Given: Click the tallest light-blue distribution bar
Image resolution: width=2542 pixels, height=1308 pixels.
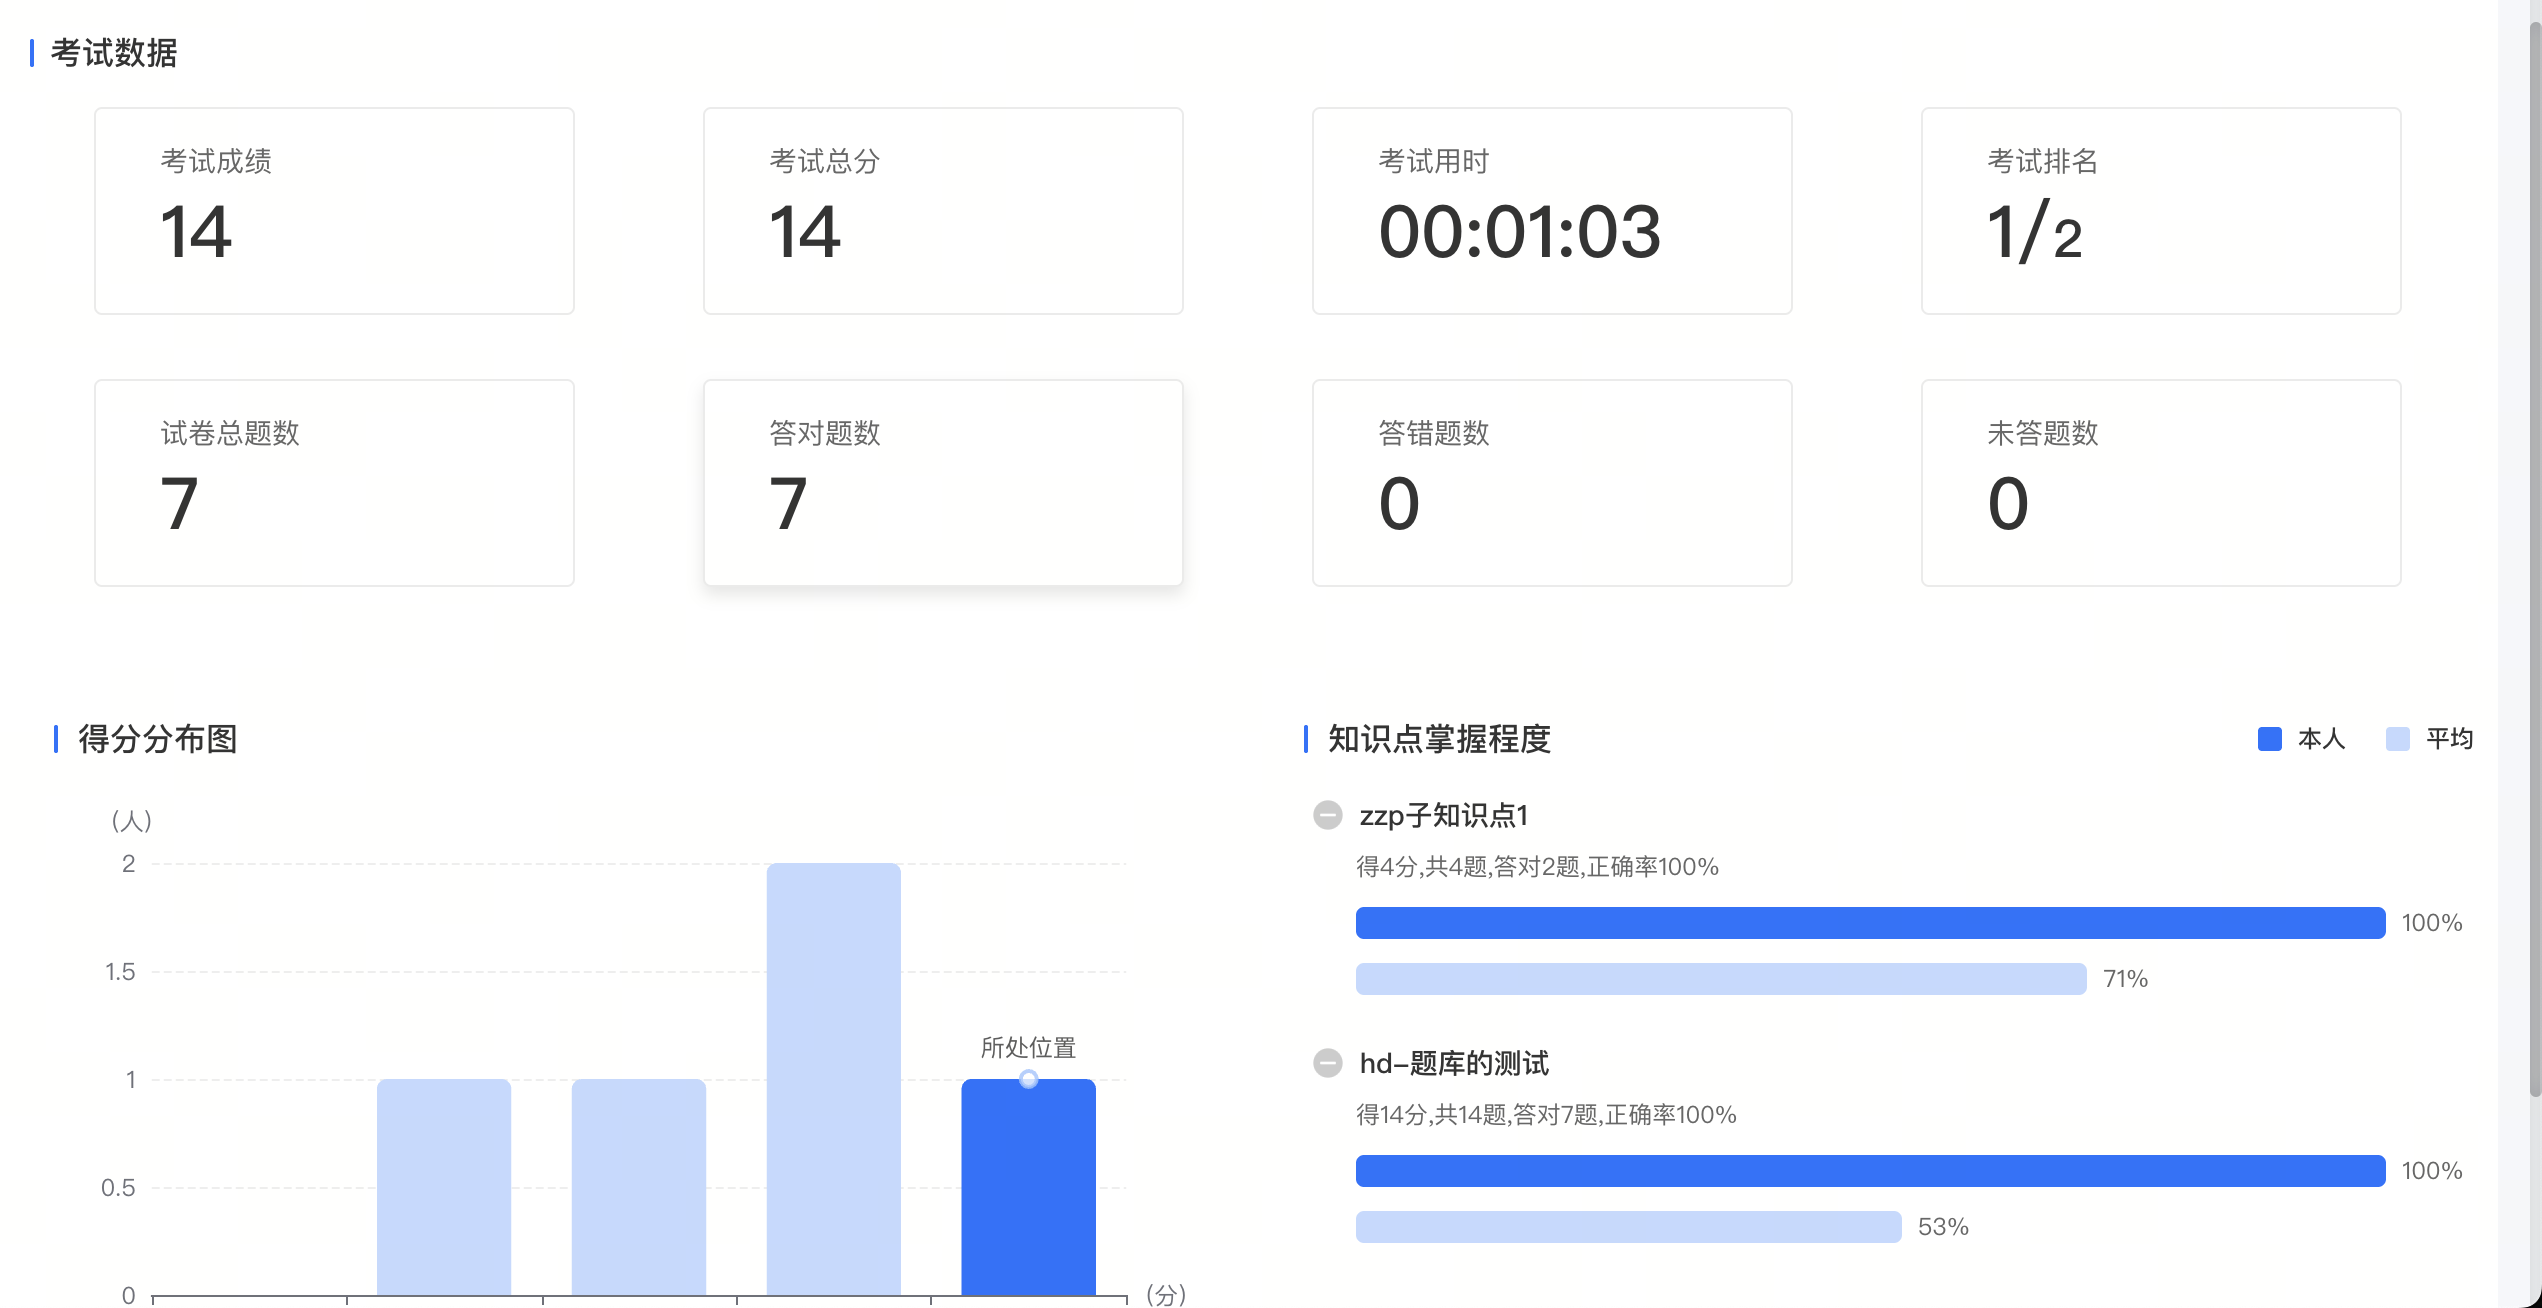Looking at the screenshot, I should [833, 1080].
